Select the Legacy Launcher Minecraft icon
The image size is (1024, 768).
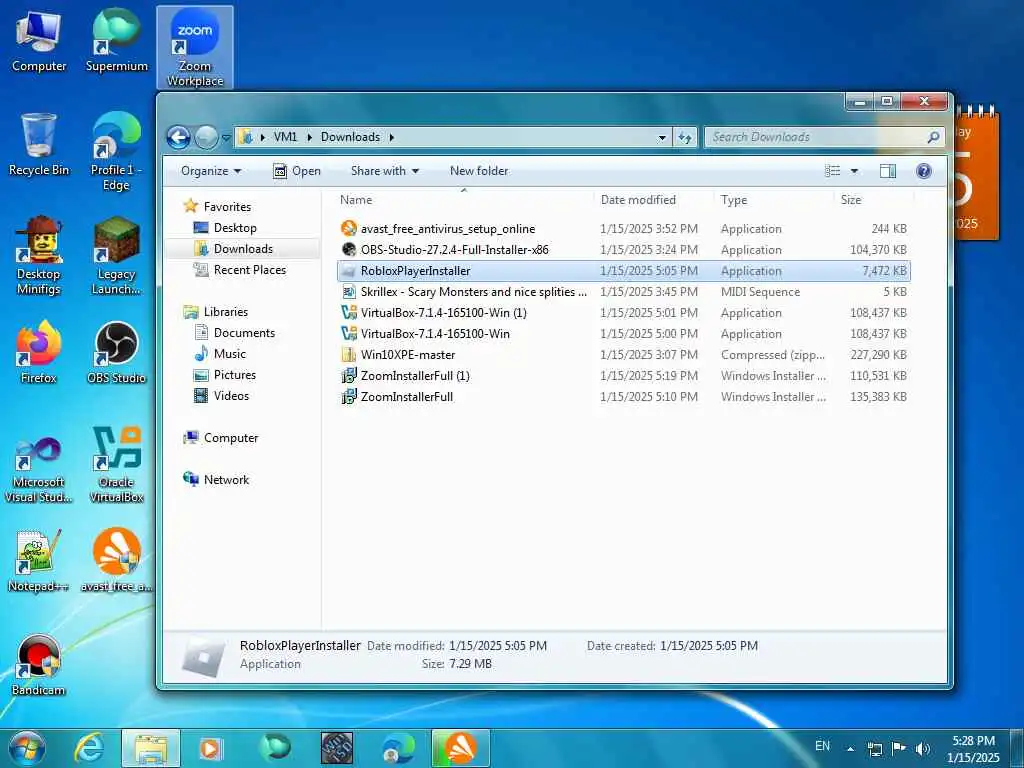116,256
